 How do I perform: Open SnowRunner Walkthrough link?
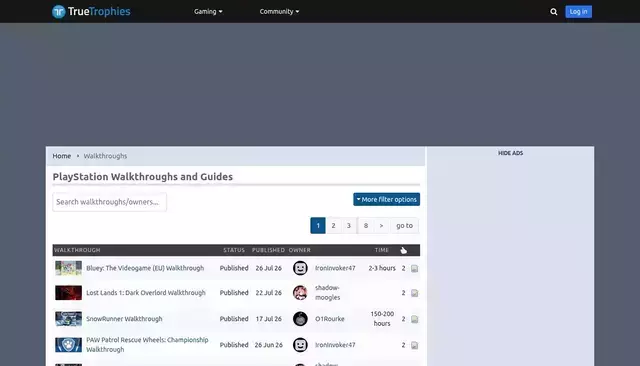point(124,319)
